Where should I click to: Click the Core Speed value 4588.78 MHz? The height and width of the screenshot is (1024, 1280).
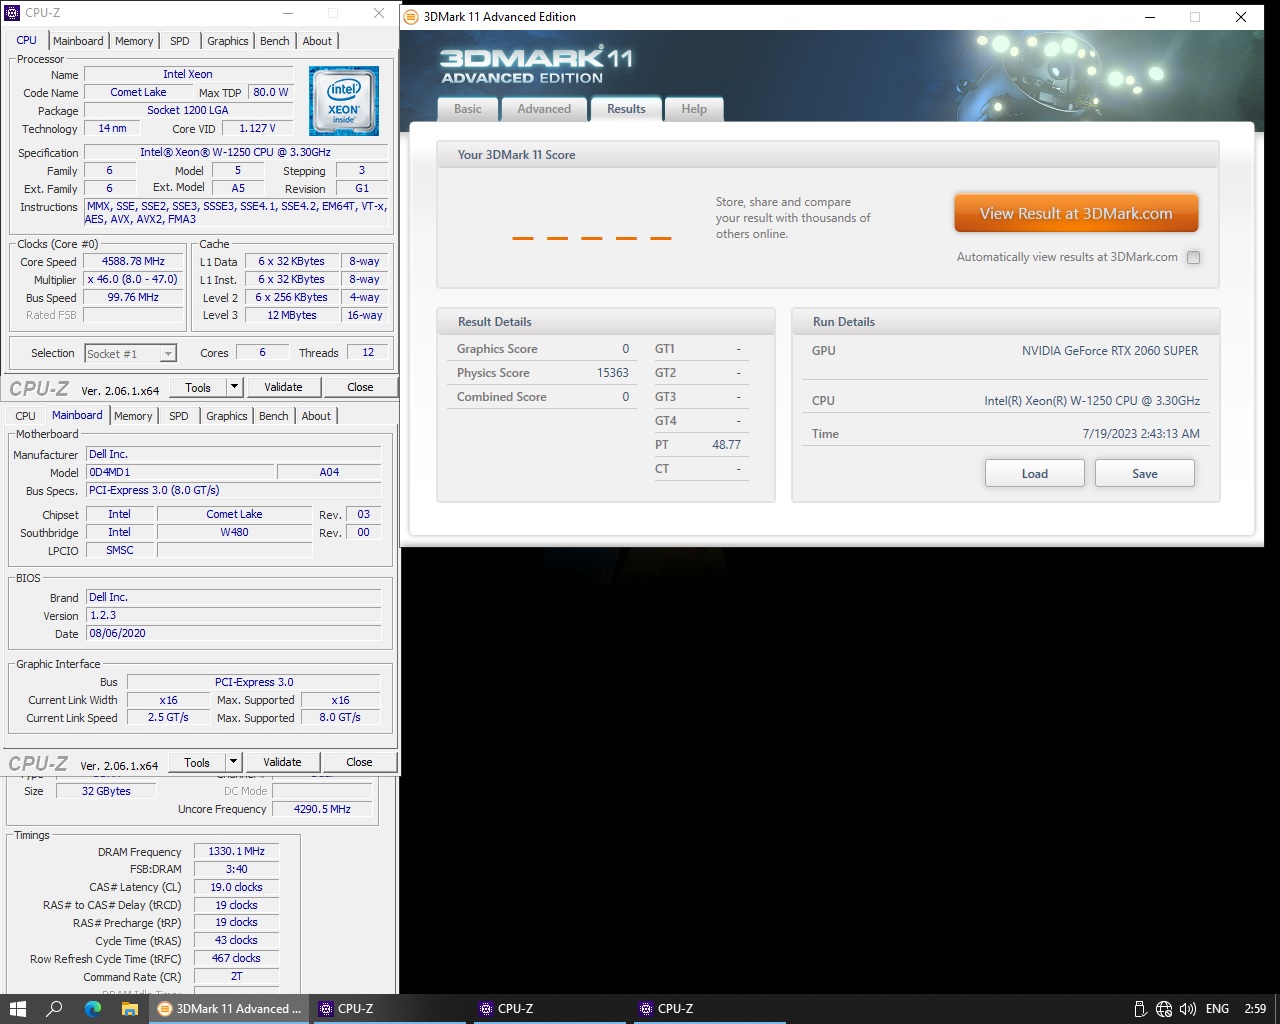click(133, 261)
